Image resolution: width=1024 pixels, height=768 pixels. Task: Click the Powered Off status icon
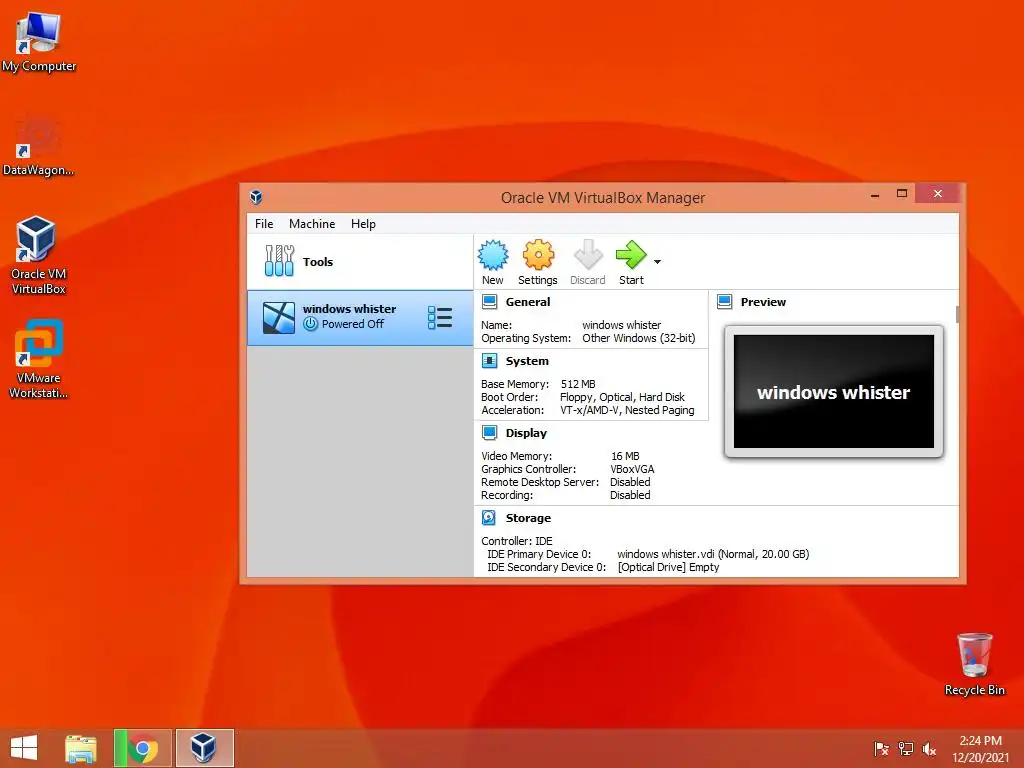tap(310, 324)
